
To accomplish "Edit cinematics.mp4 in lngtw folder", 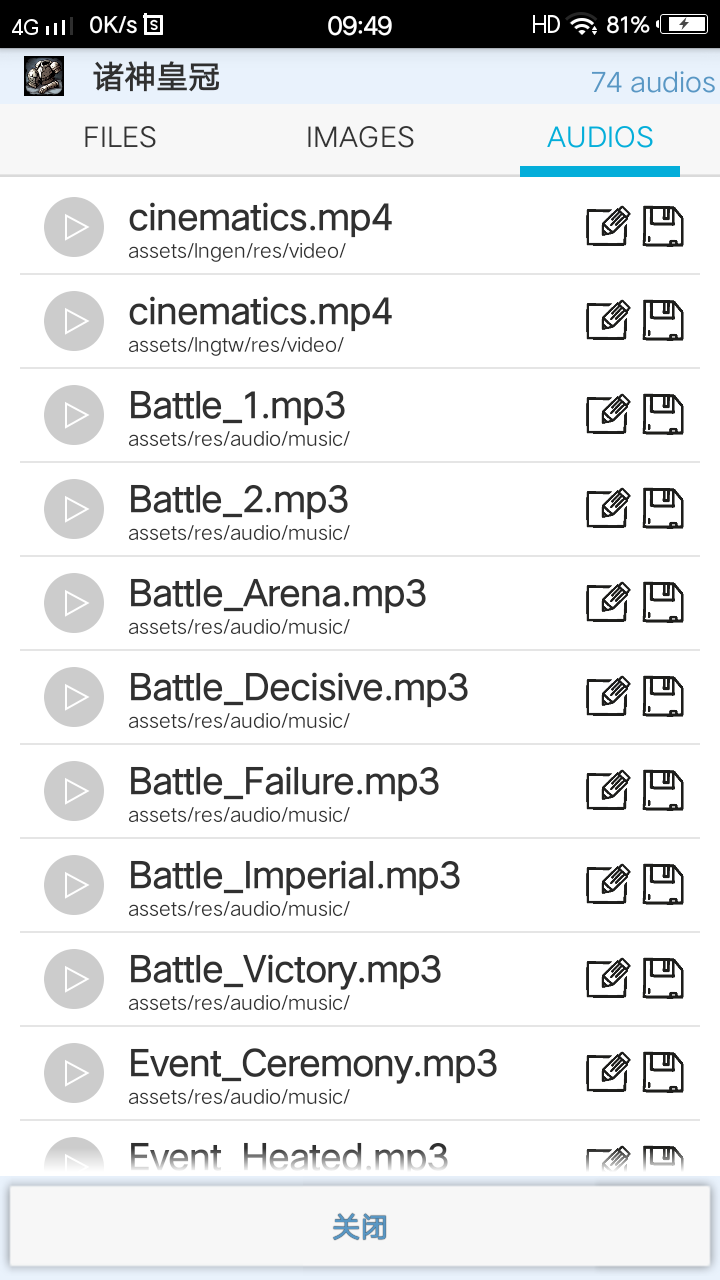I will [x=607, y=321].
